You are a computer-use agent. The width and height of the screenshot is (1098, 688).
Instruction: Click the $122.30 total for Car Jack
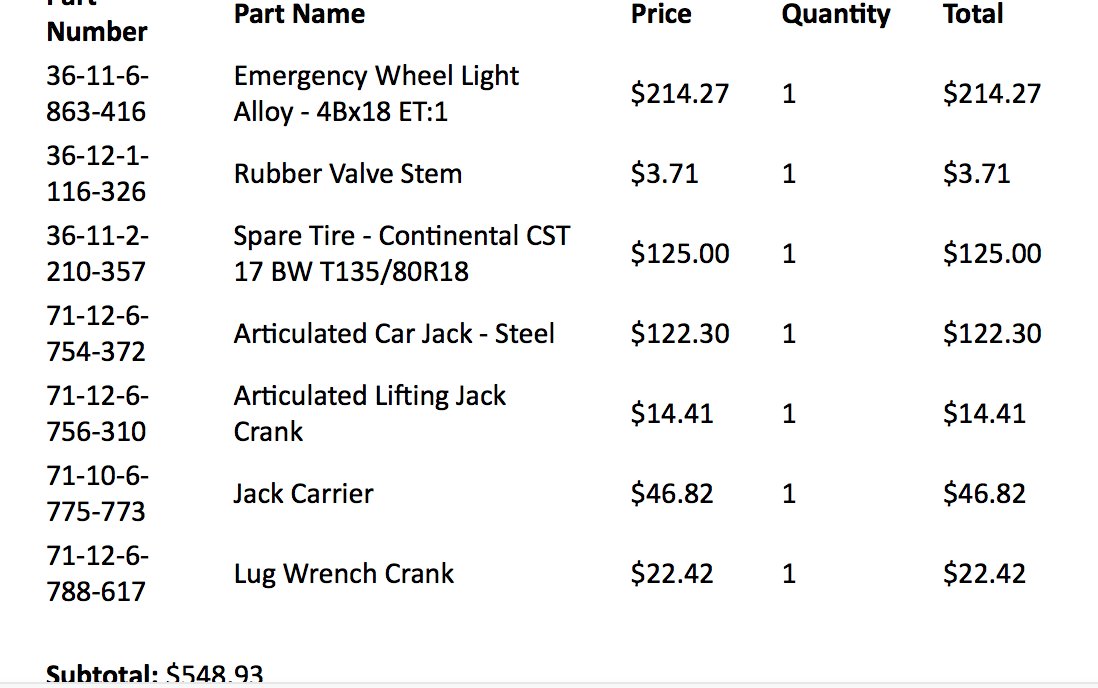click(x=991, y=334)
